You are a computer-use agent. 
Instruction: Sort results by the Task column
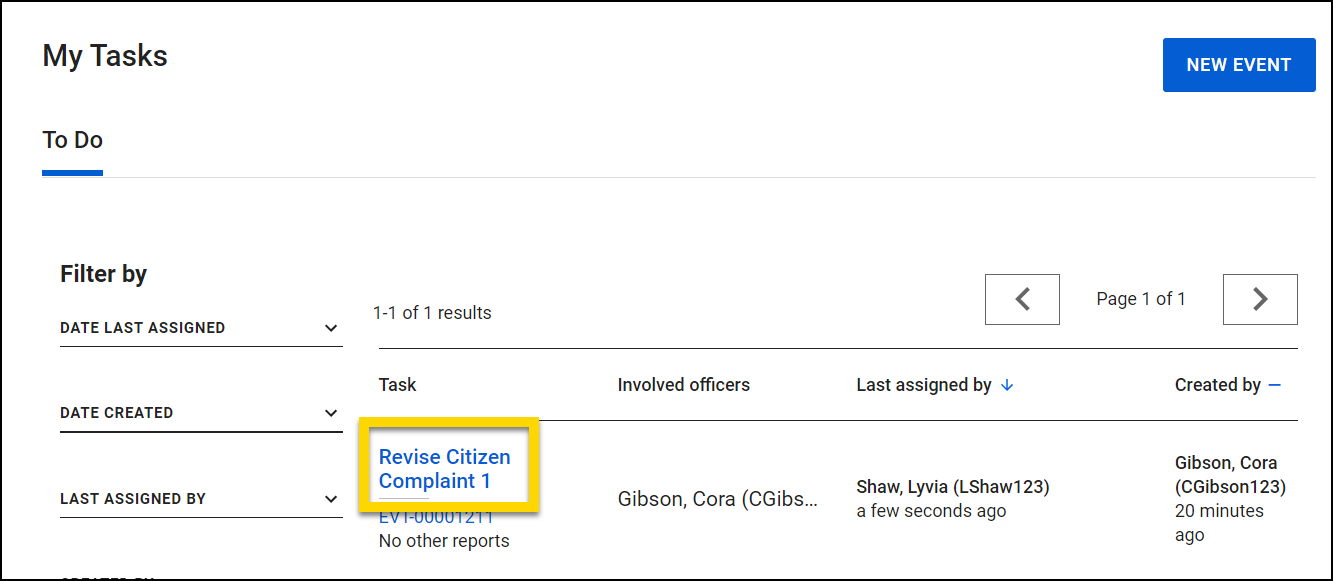tap(398, 384)
